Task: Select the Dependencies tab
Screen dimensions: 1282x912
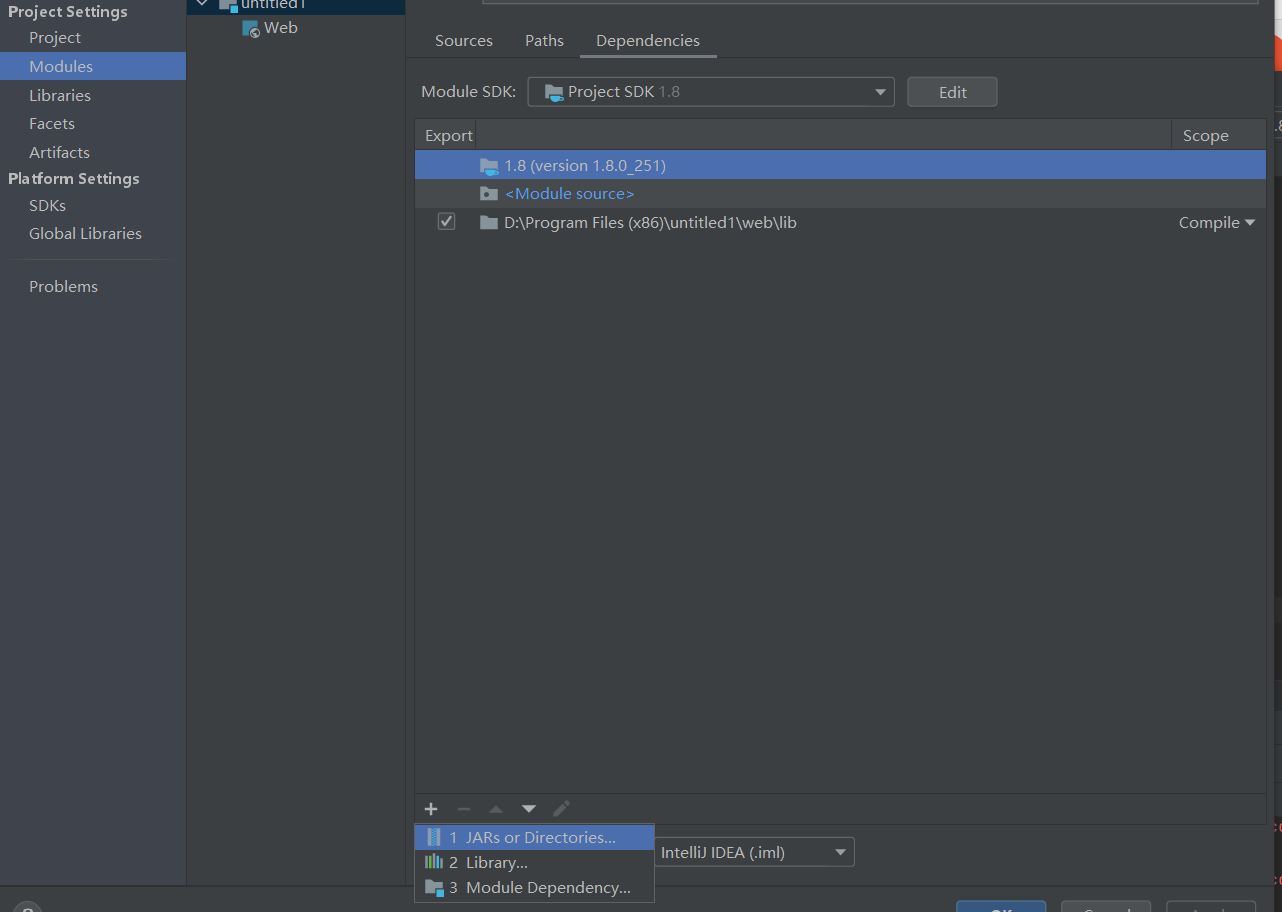Action: point(648,41)
